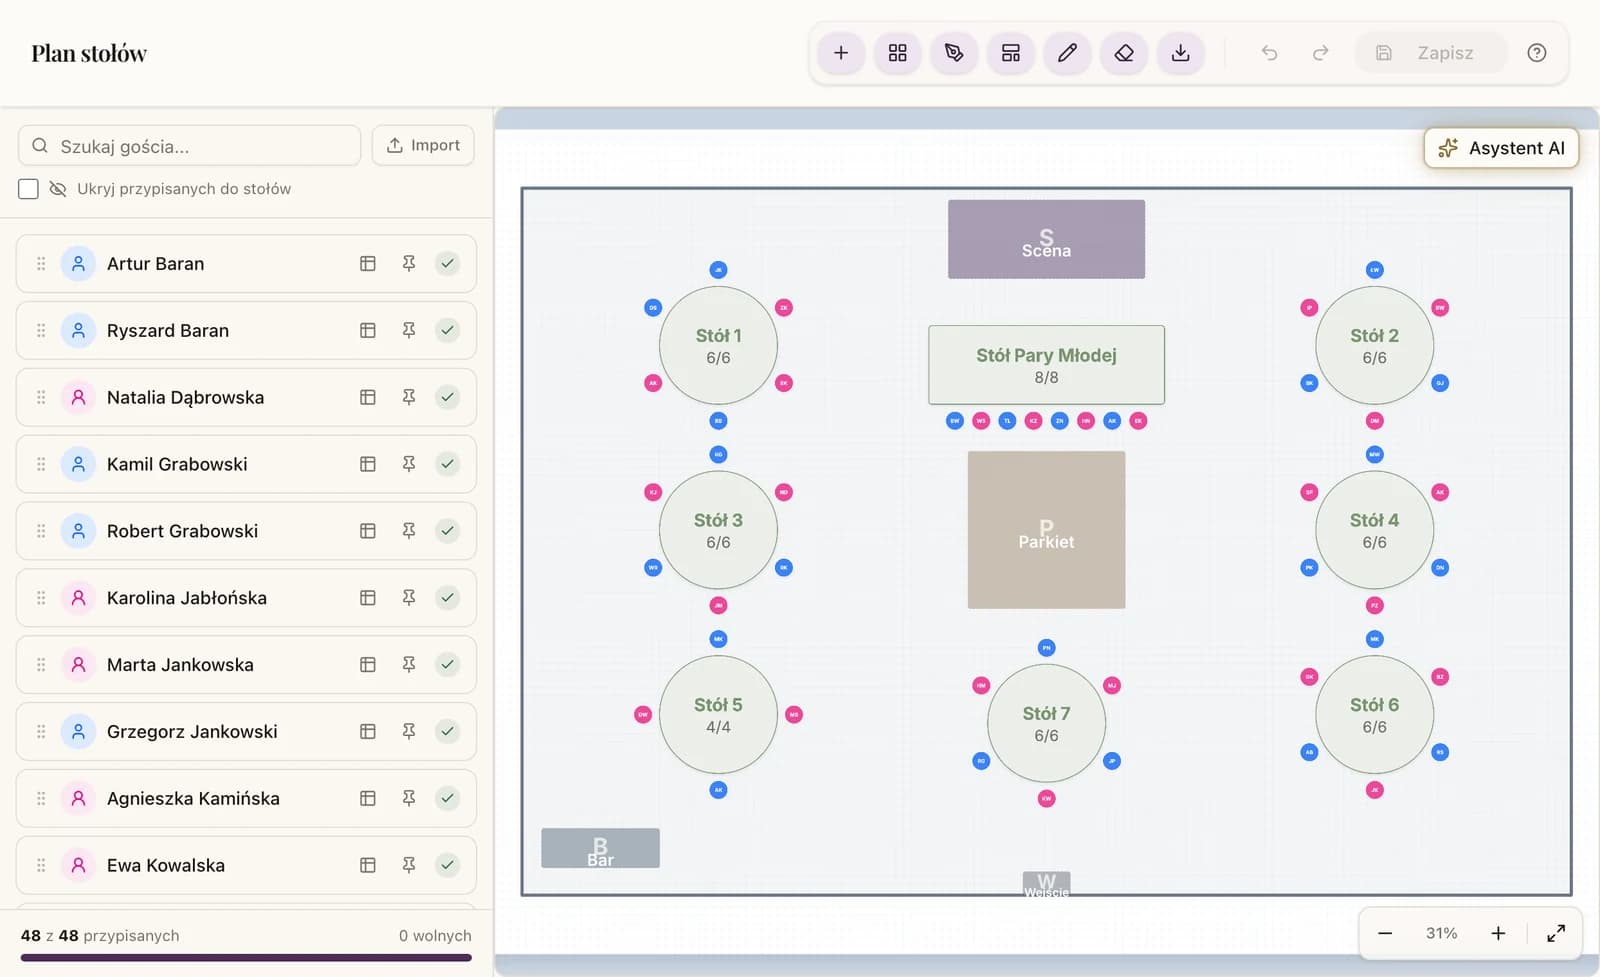Open the help question mark icon
The width and height of the screenshot is (1600, 977).
pos(1537,53)
